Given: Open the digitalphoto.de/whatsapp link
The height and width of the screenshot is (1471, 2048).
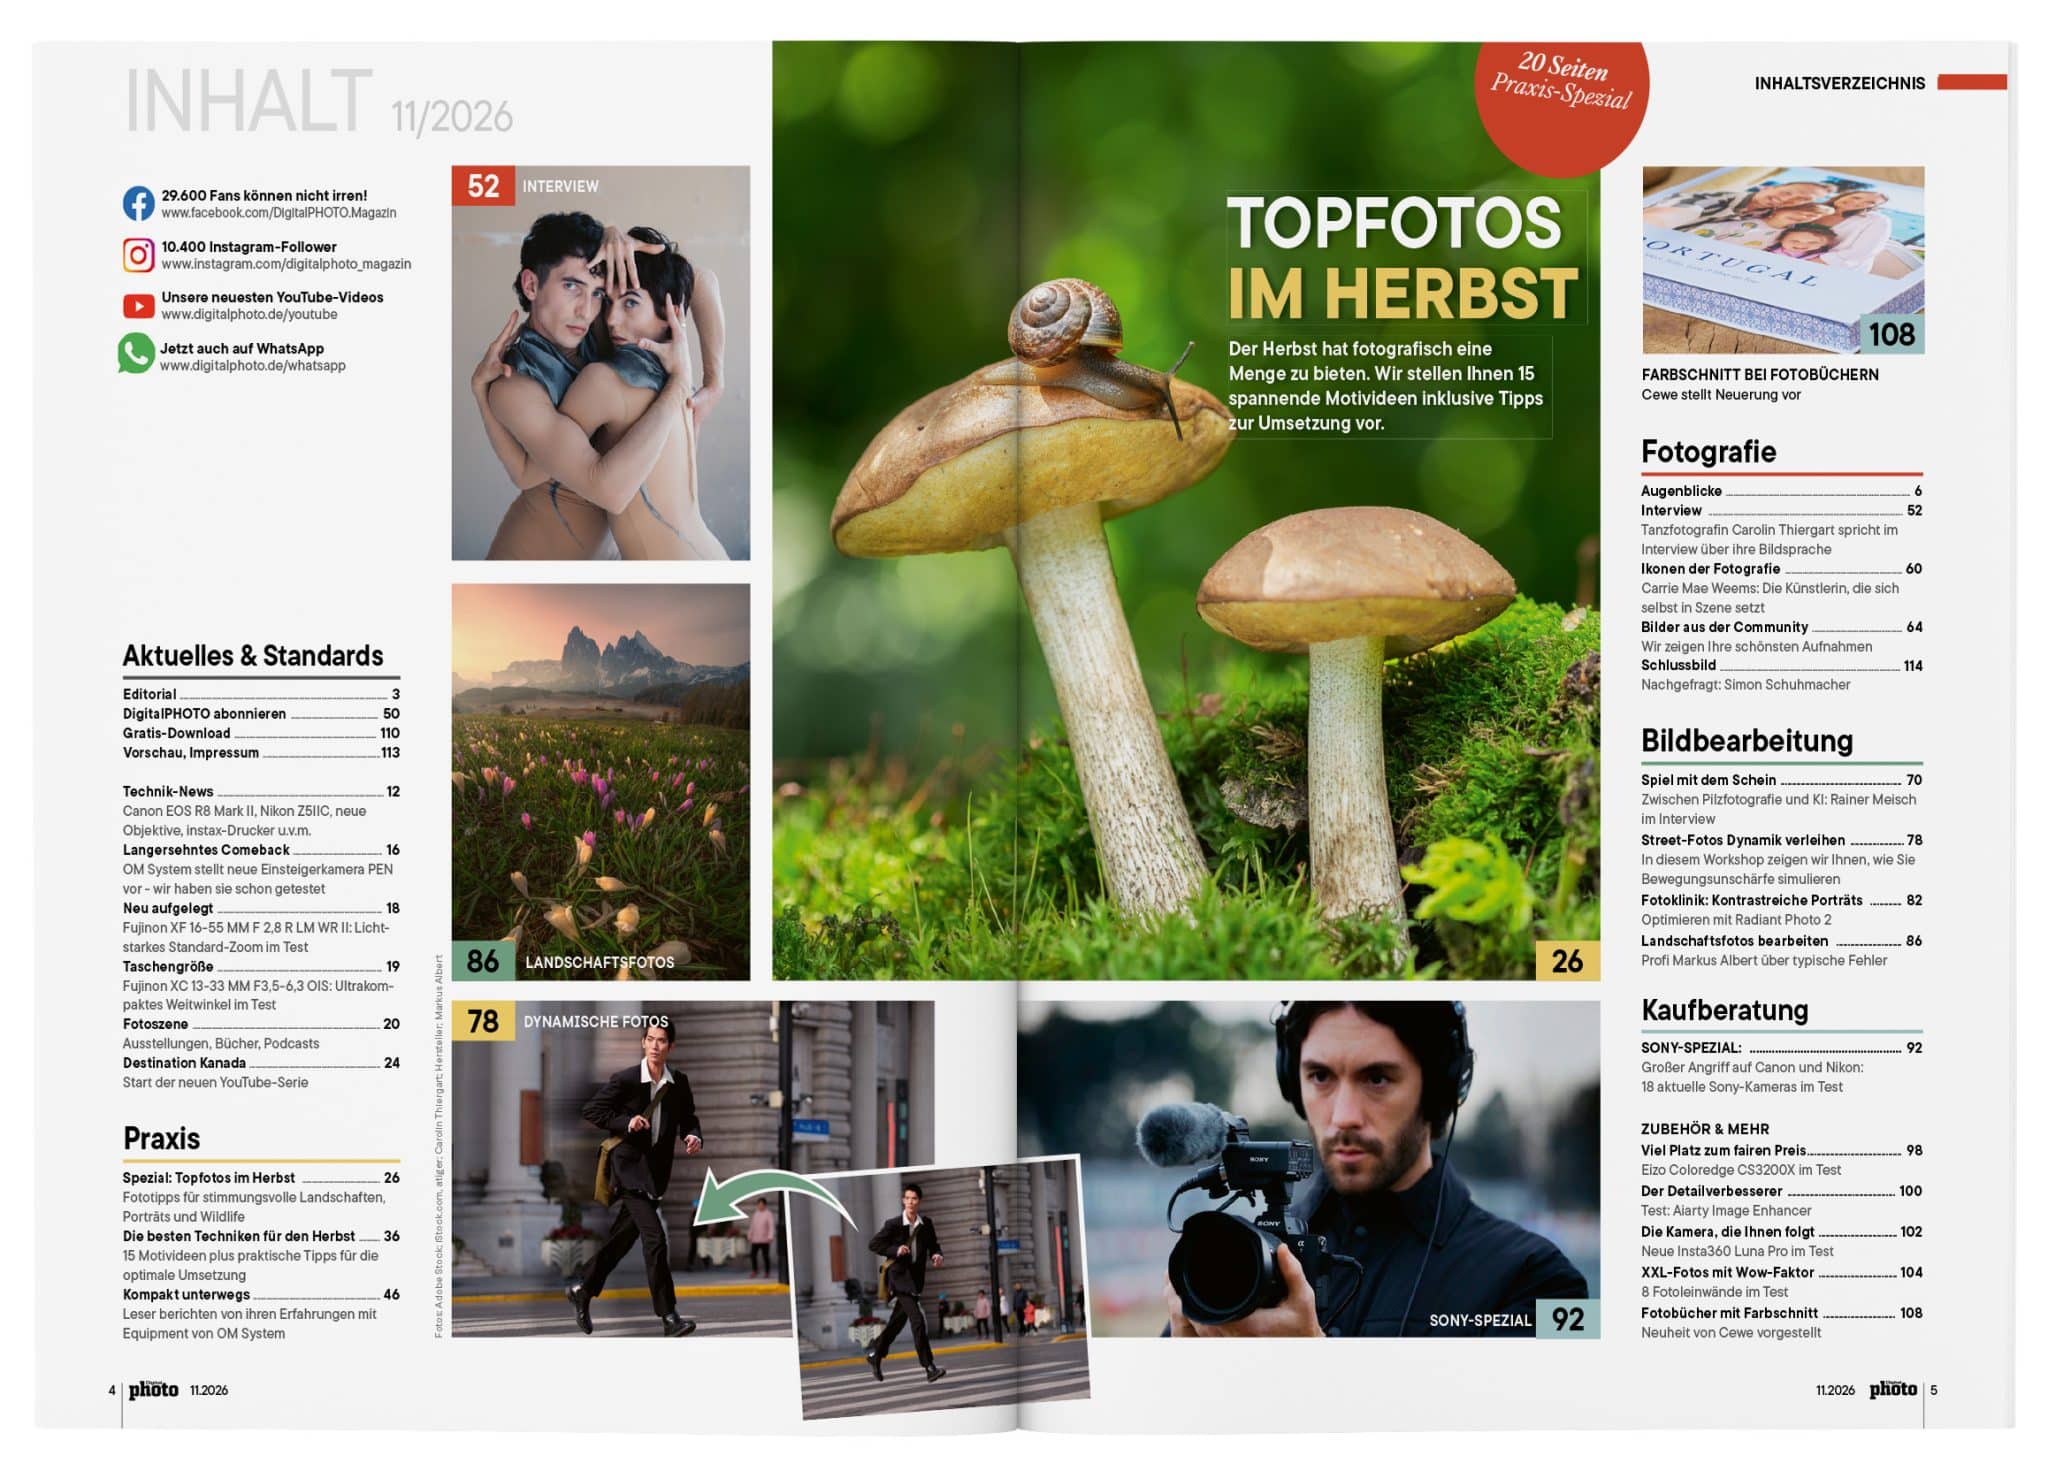Looking at the screenshot, I should [x=253, y=366].
